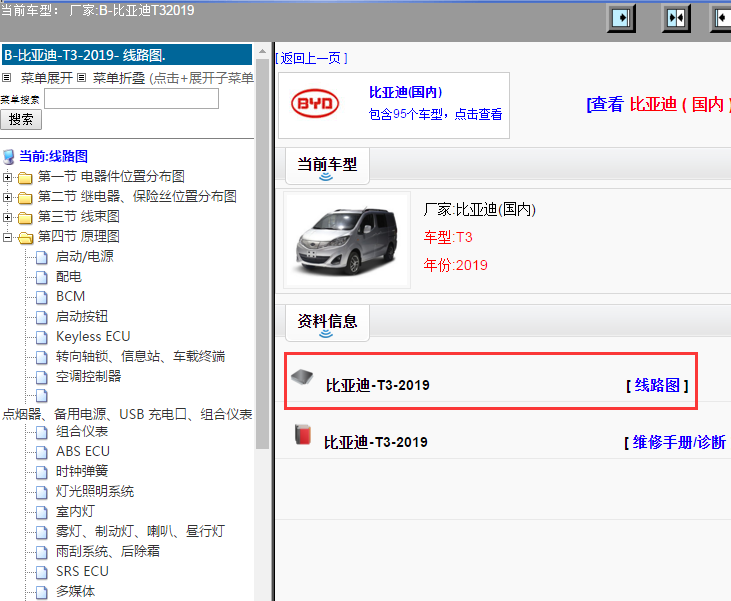731x601 pixels.
Task: Expand the 第一节 电器件位置分布图 node
Action: tap(7, 177)
